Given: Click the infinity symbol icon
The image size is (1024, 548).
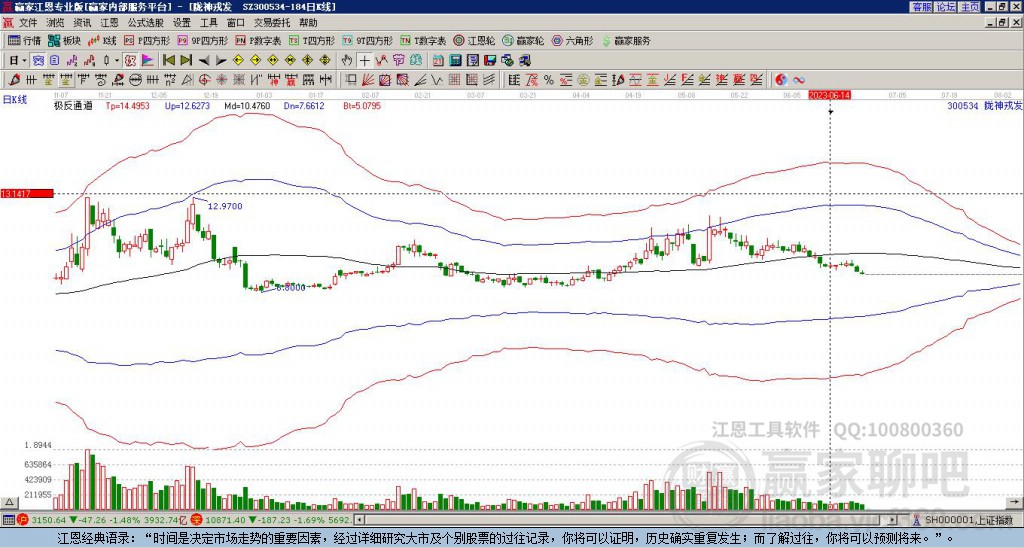Looking at the screenshot, I should [x=799, y=80].
